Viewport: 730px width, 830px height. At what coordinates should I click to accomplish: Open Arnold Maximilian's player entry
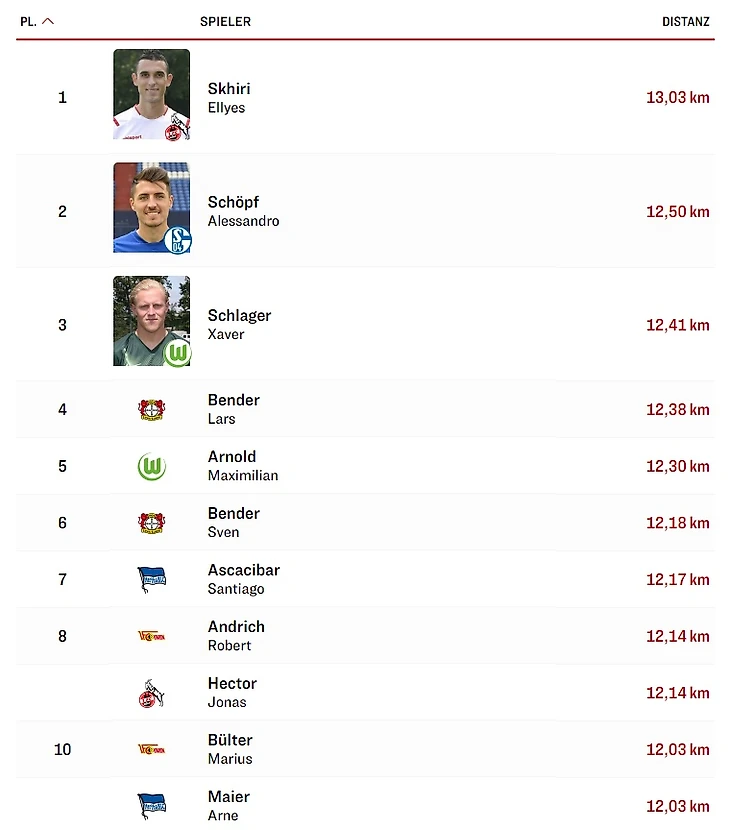click(232, 457)
